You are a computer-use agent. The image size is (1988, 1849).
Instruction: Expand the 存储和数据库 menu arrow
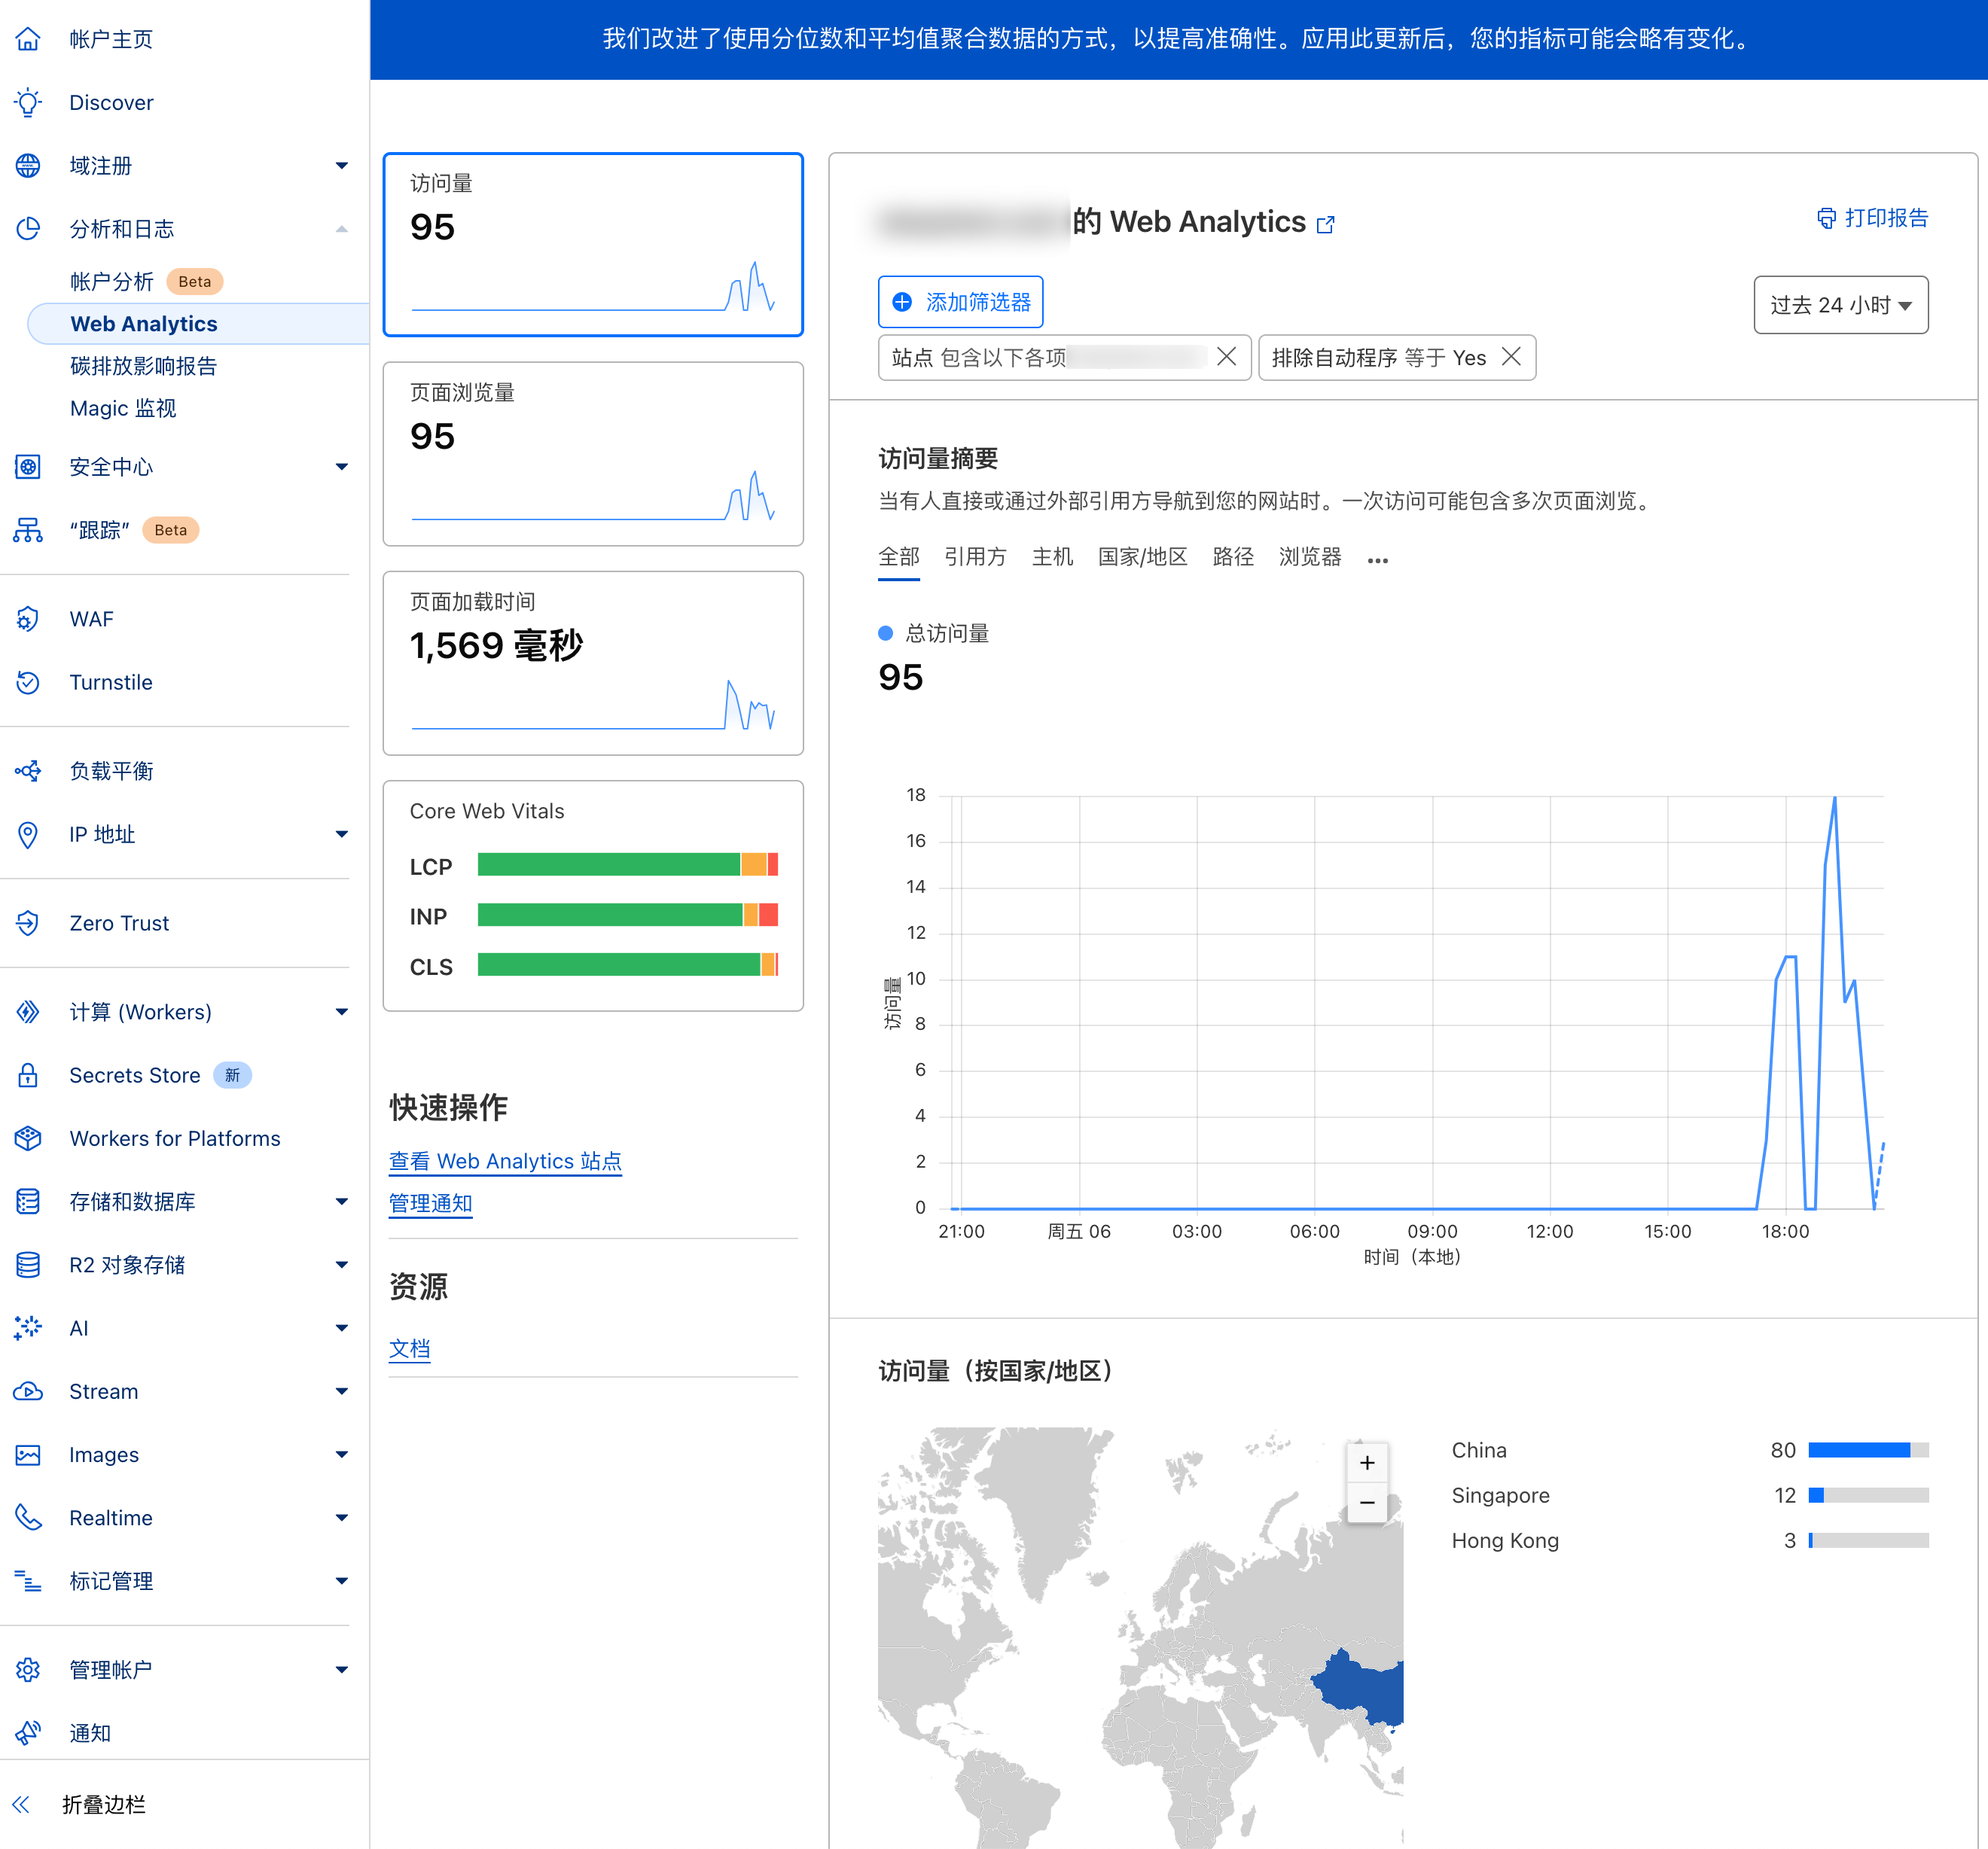click(x=341, y=1201)
